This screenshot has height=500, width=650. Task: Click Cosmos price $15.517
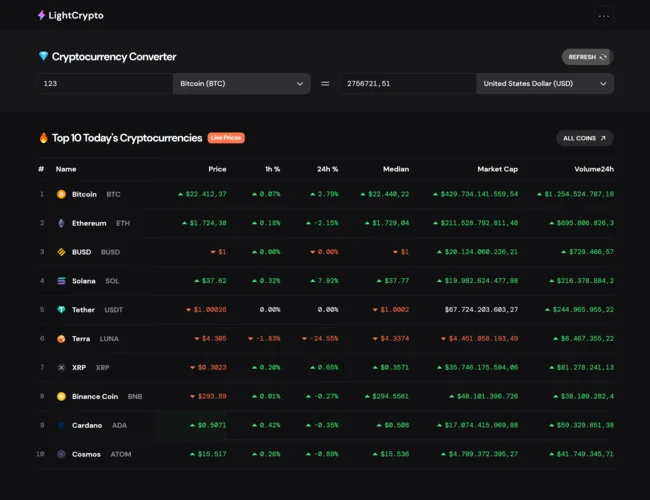tap(212, 454)
